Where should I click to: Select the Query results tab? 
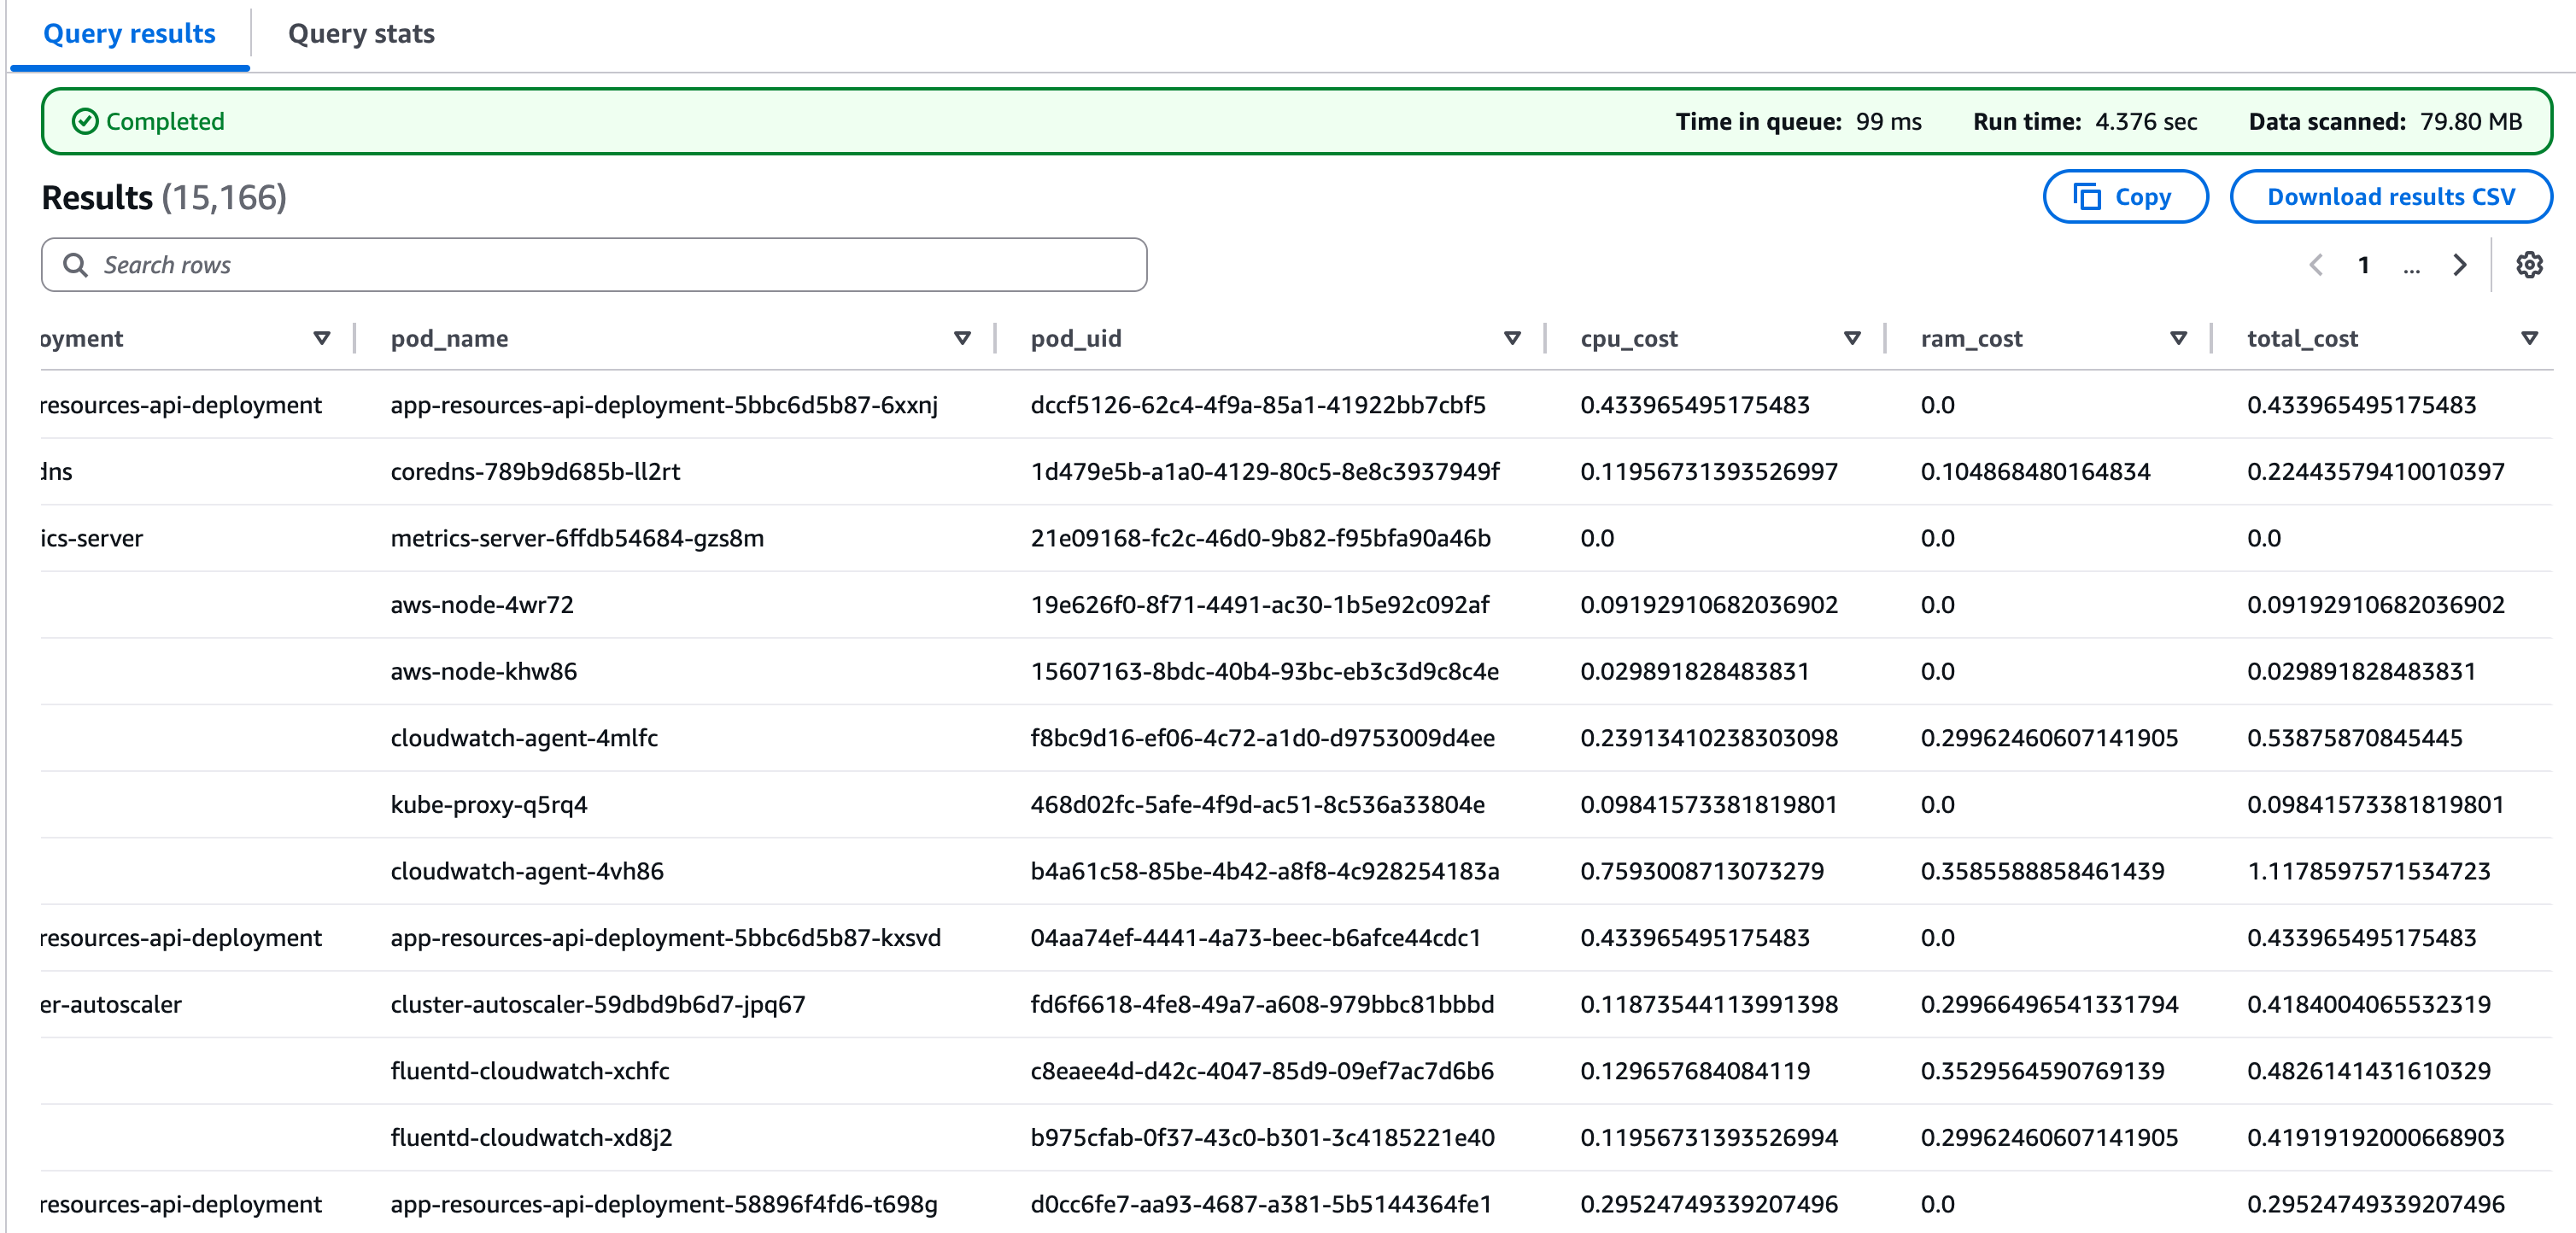(x=129, y=34)
